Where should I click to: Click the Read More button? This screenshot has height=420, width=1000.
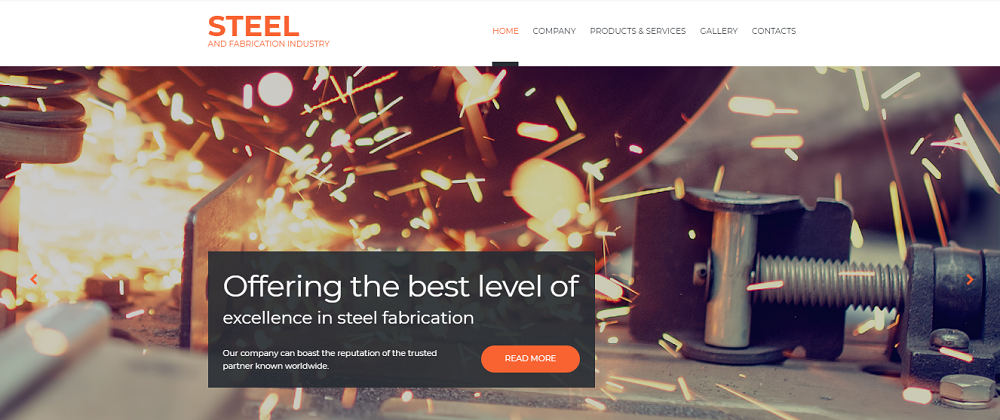pyautogui.click(x=530, y=359)
